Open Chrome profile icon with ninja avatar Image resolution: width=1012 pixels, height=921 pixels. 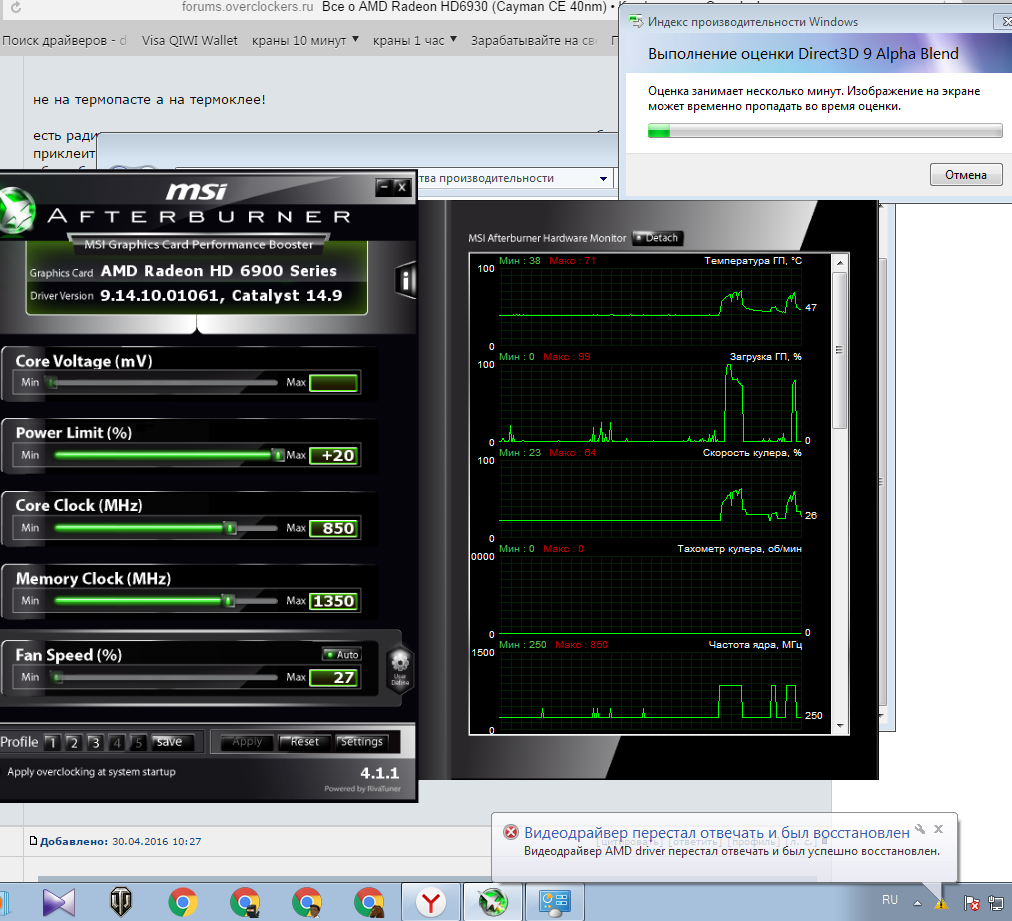click(x=245, y=902)
